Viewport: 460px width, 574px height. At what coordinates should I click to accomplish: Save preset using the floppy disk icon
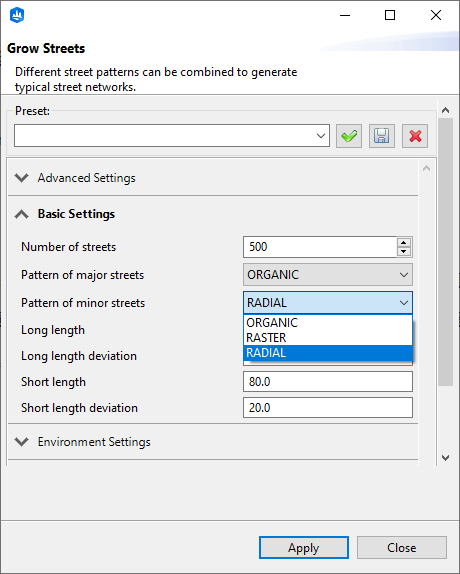pos(382,136)
